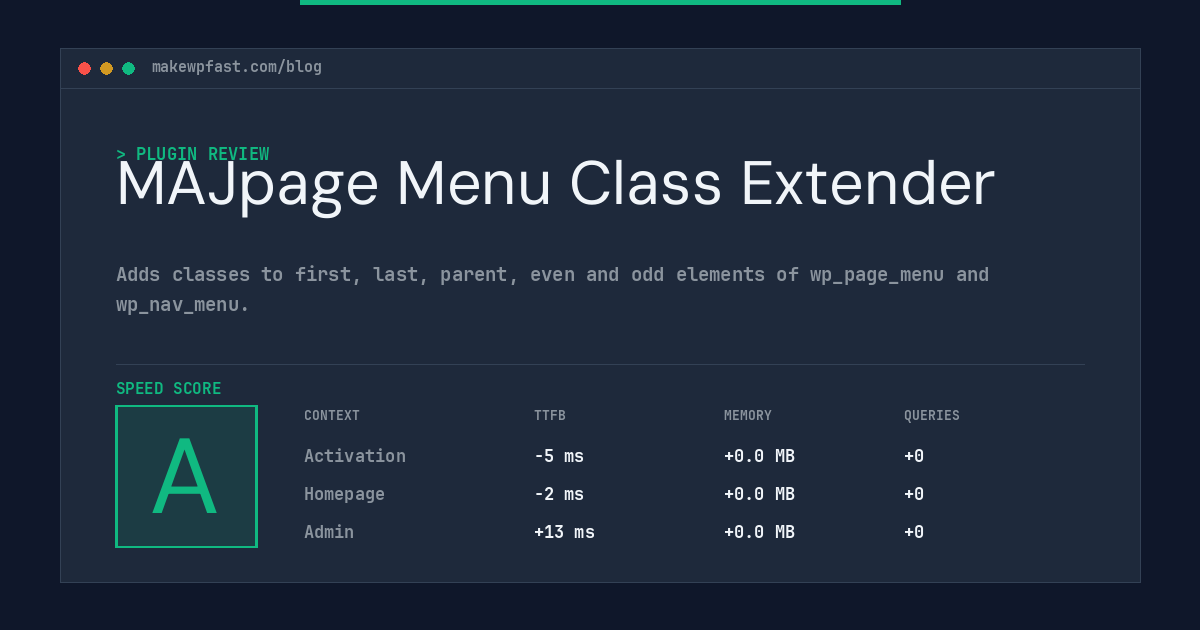The width and height of the screenshot is (1200, 630).
Task: Click the grade A score badge
Action: tap(187, 476)
